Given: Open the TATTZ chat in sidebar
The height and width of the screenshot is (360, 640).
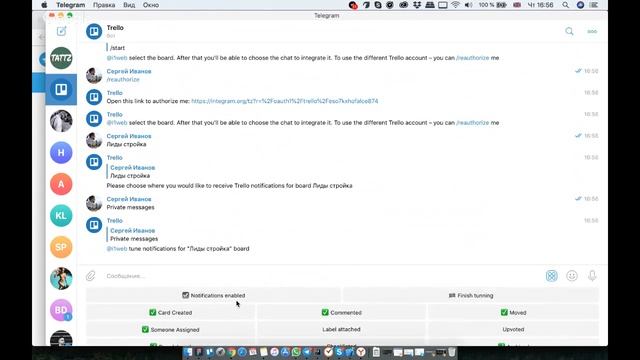Looking at the screenshot, I should click(61, 58).
